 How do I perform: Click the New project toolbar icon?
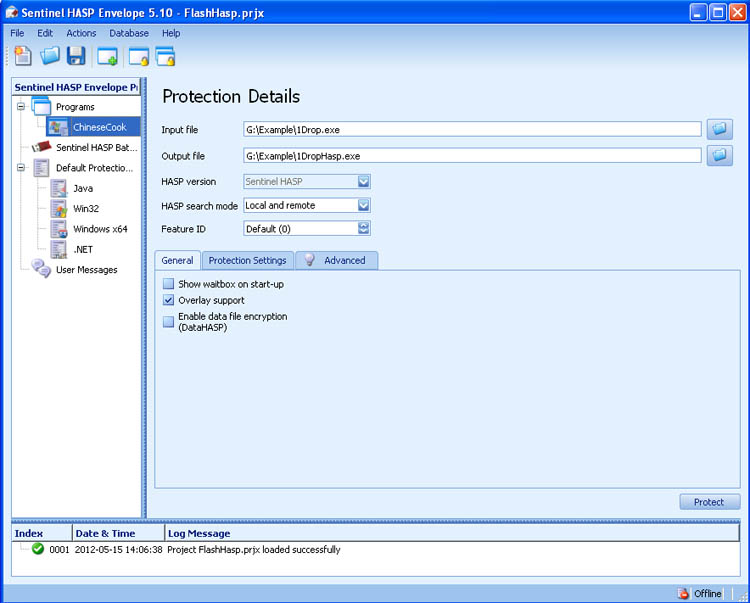[22, 56]
